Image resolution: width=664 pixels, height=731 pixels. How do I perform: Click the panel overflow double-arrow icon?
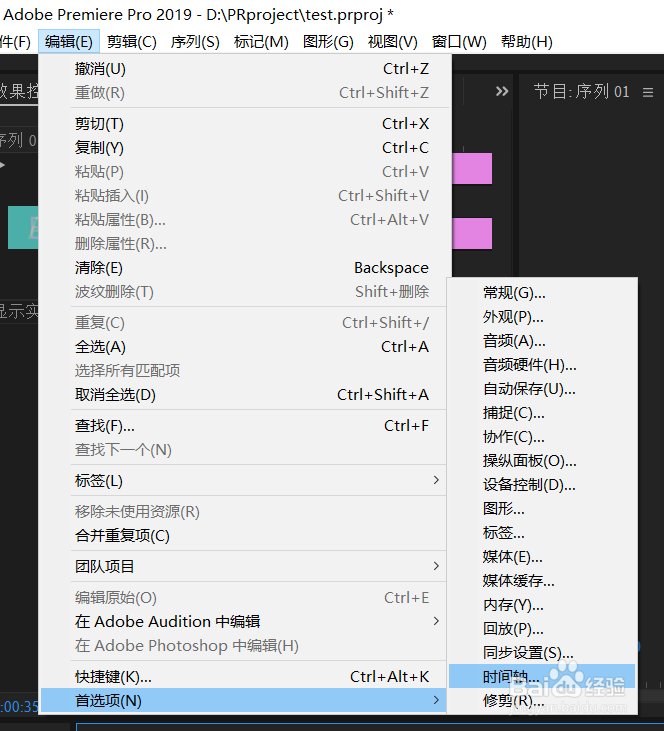click(x=502, y=91)
